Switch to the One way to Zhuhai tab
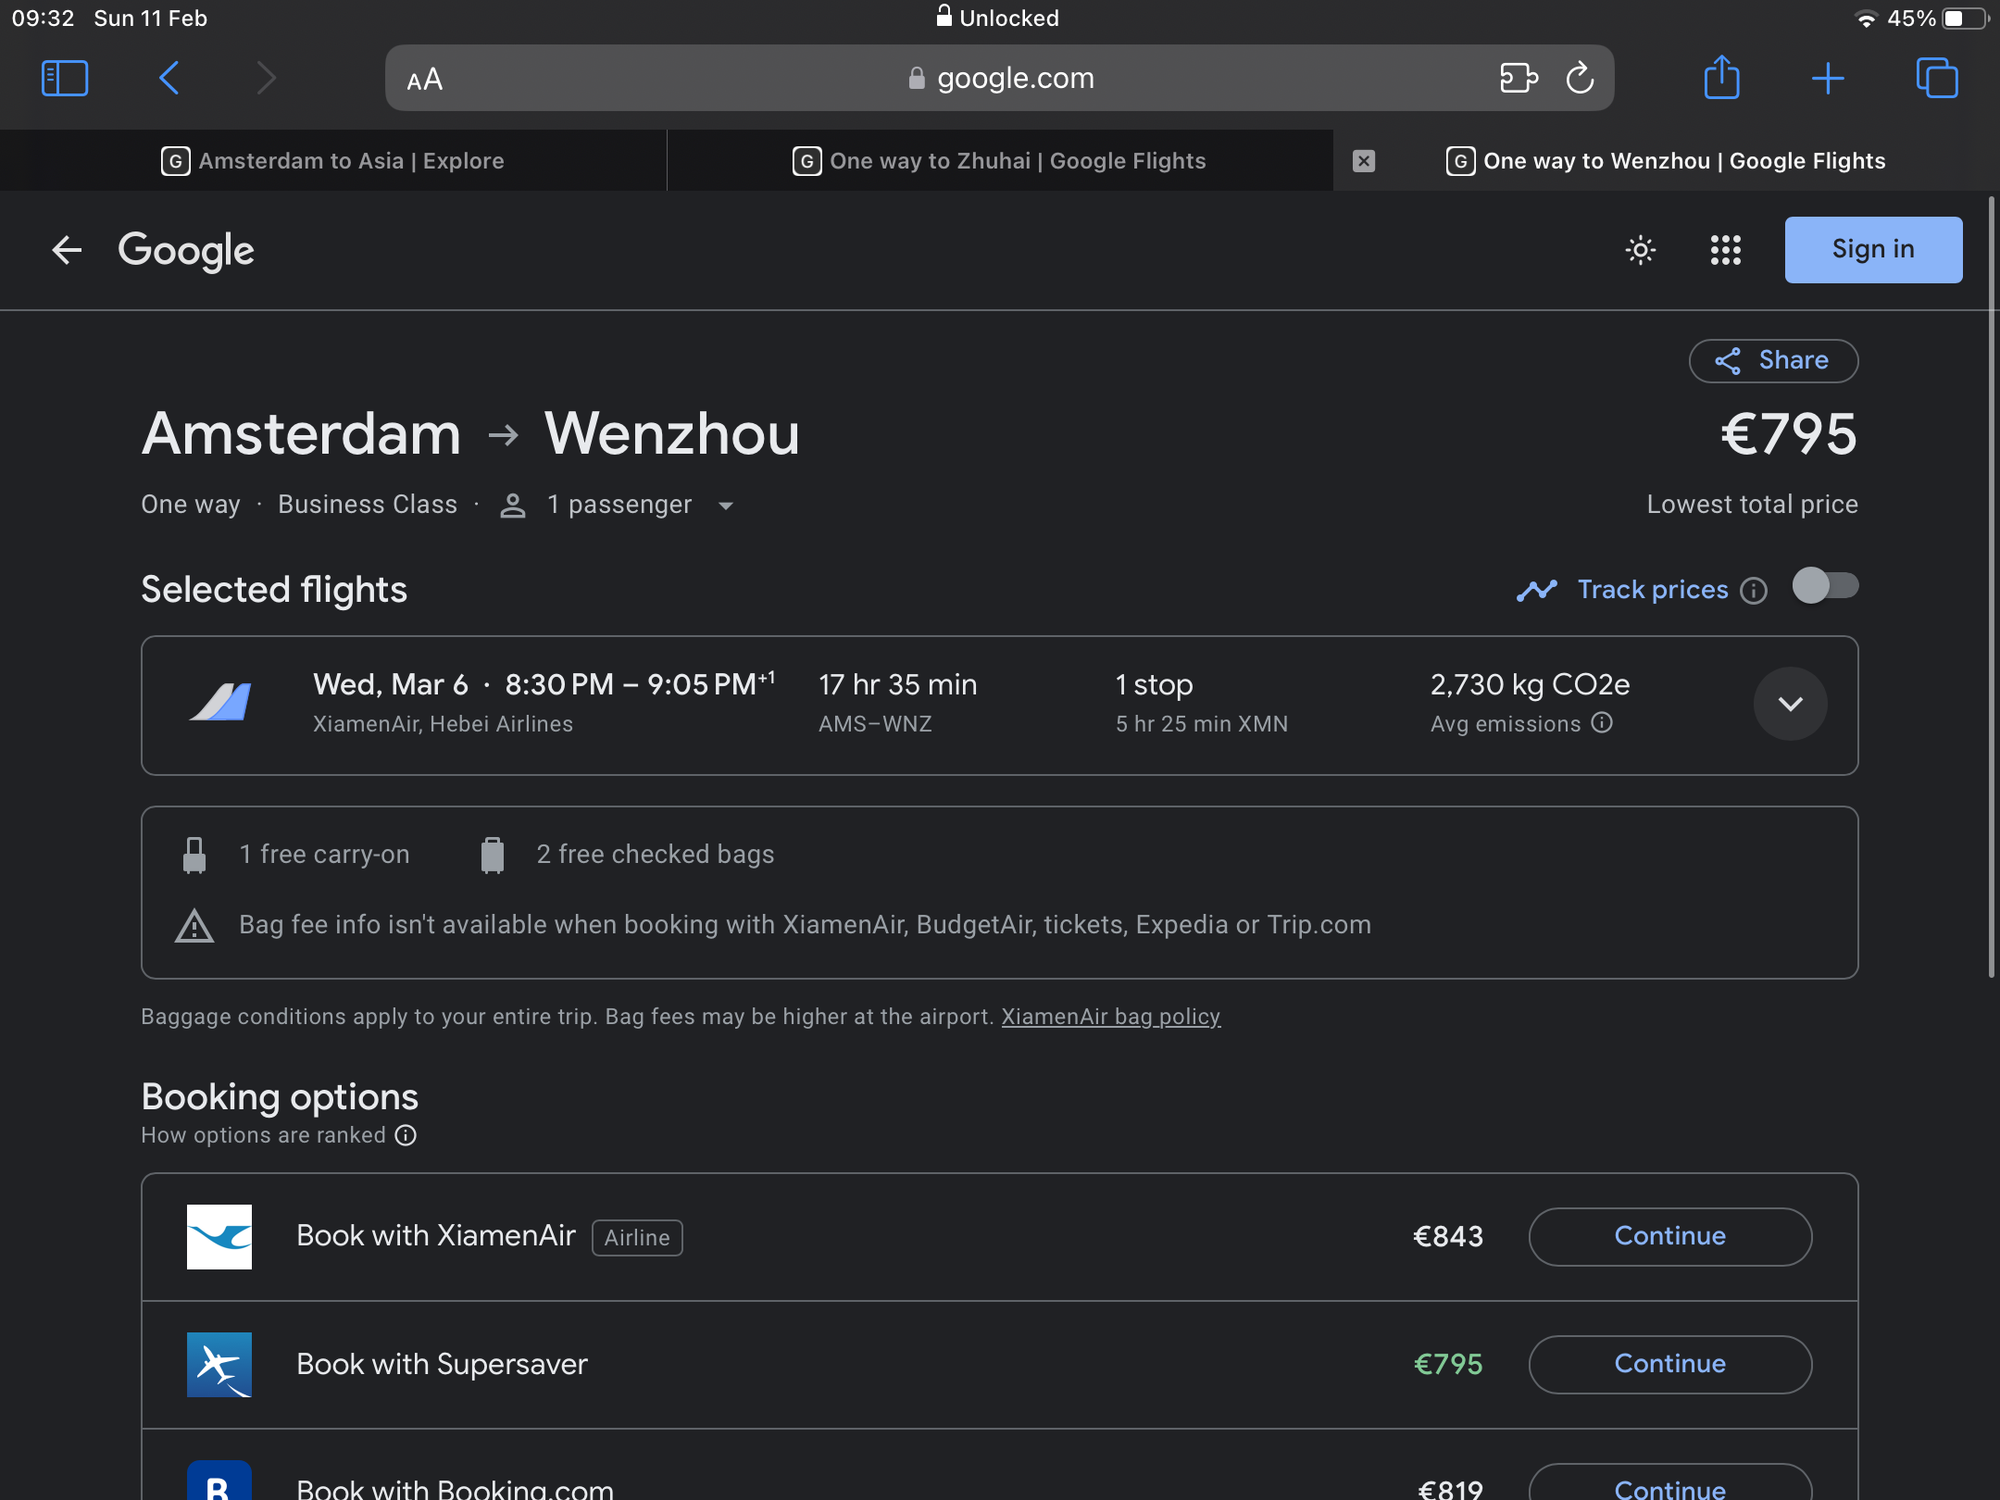This screenshot has width=2000, height=1500. (x=1000, y=161)
